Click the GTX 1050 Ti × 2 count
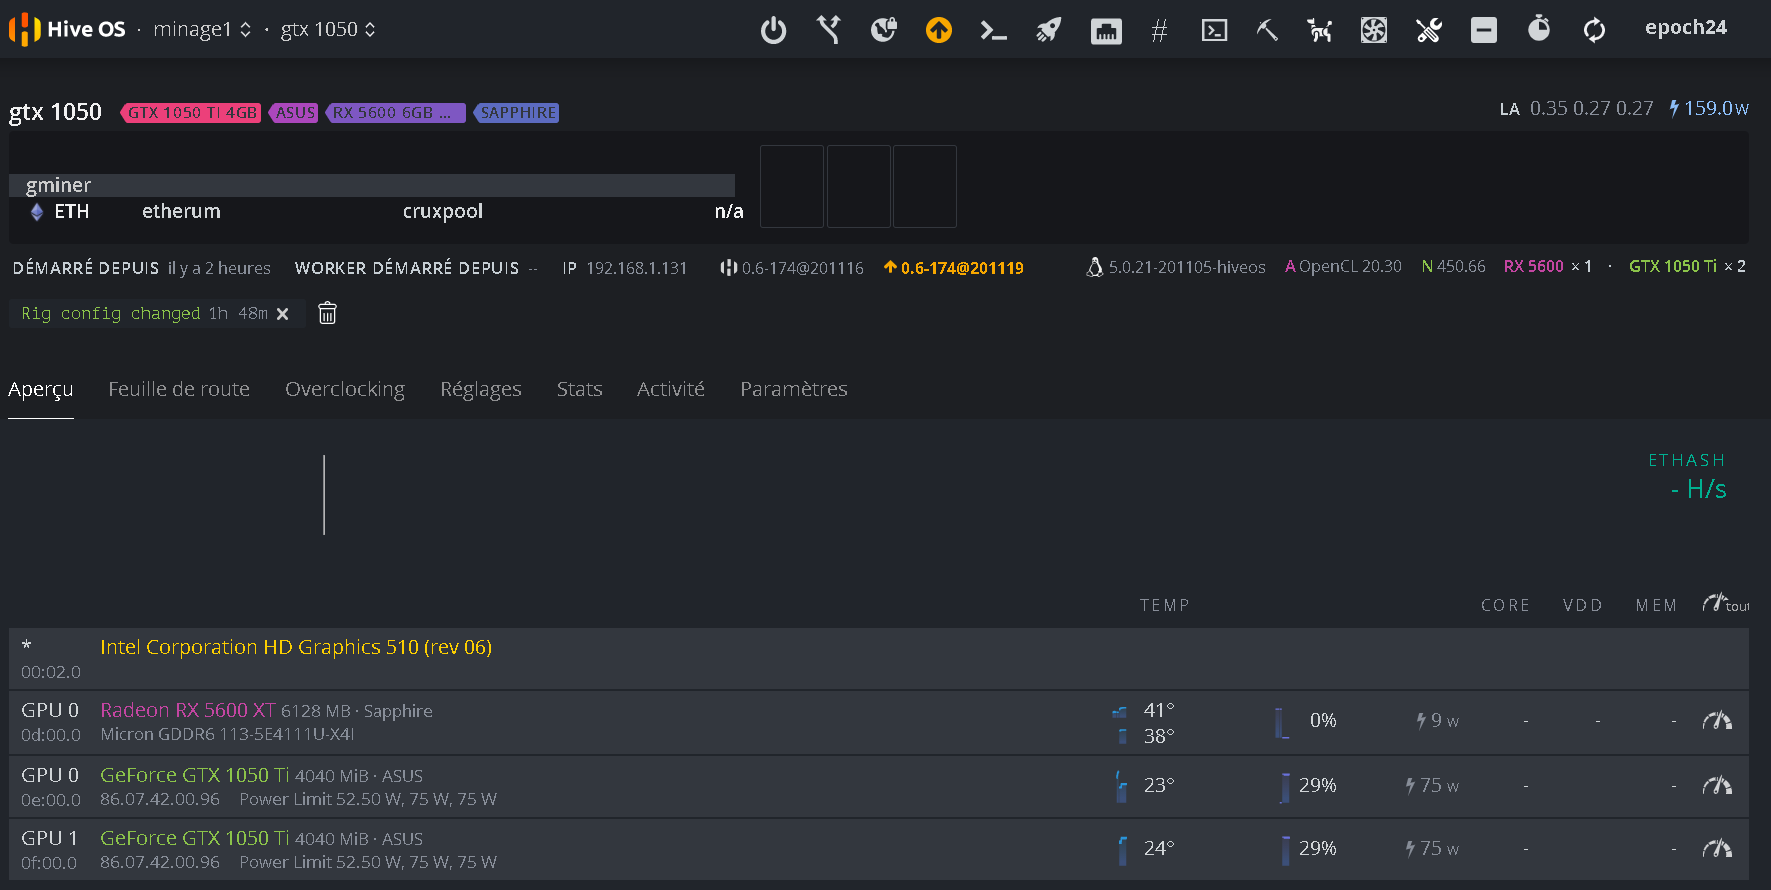The image size is (1771, 890). pos(1688,266)
